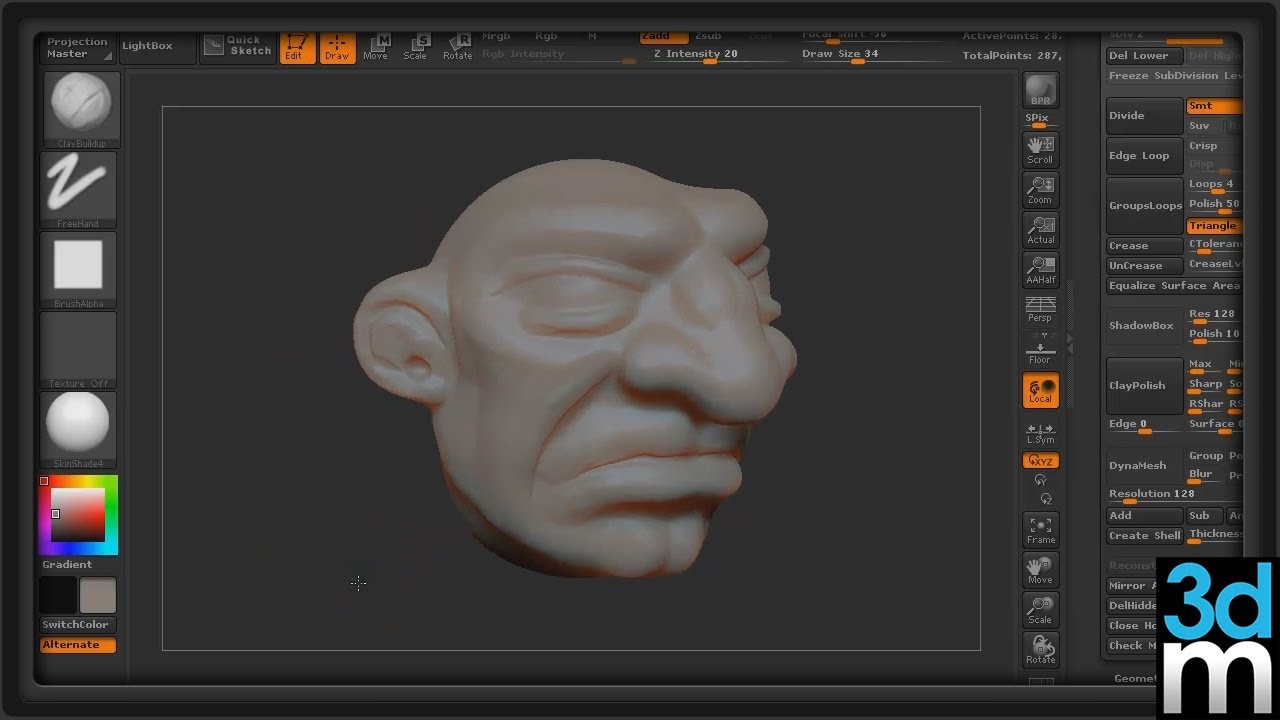Click the AAHalf icon
Viewport: 1280px width, 720px height.
click(x=1041, y=270)
